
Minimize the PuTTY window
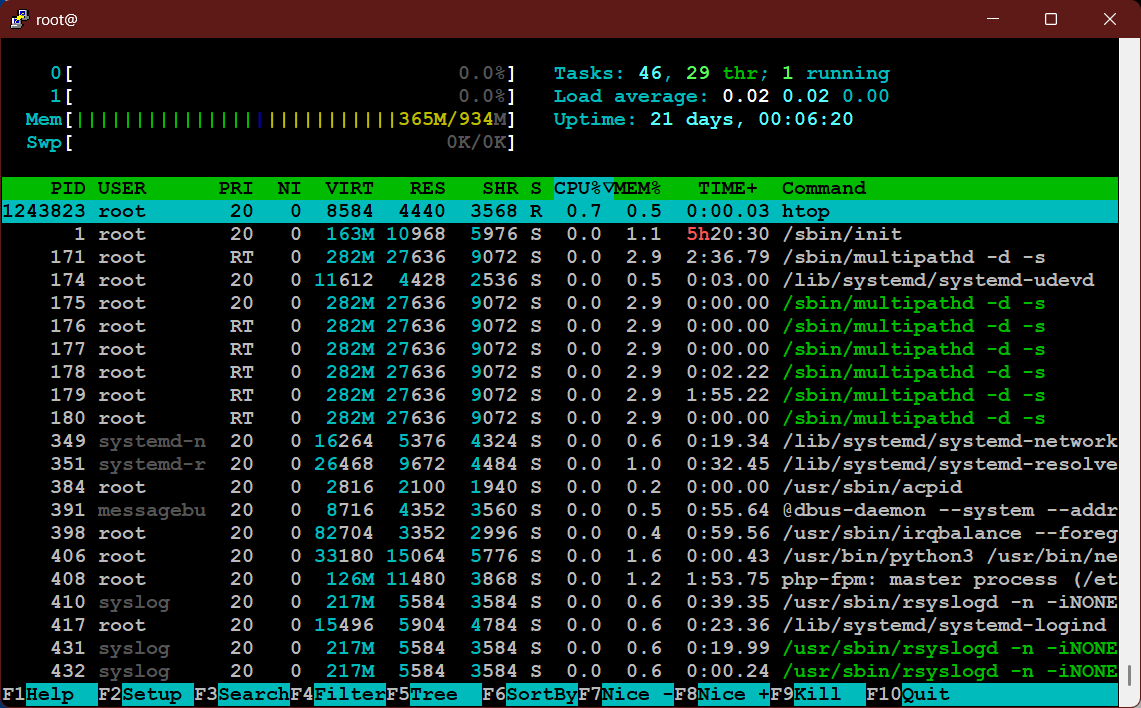[x=993, y=19]
